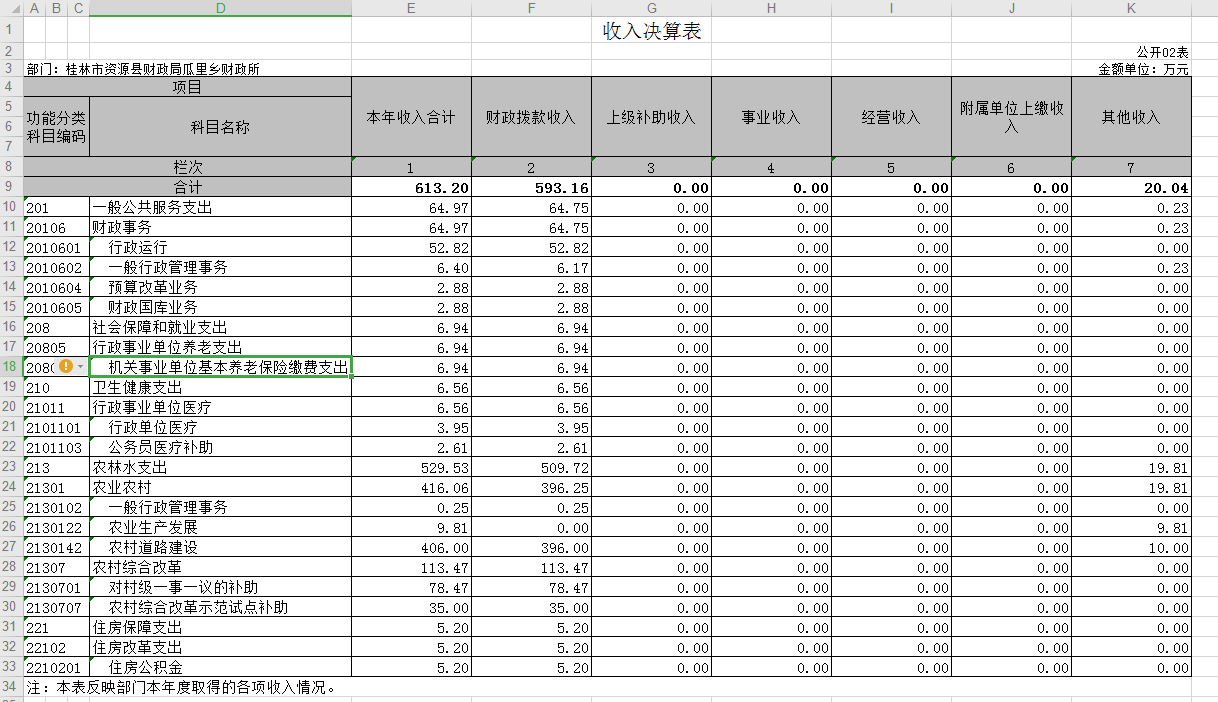Select column K header
Image resolution: width=1218 pixels, height=702 pixels.
(x=1131, y=8)
